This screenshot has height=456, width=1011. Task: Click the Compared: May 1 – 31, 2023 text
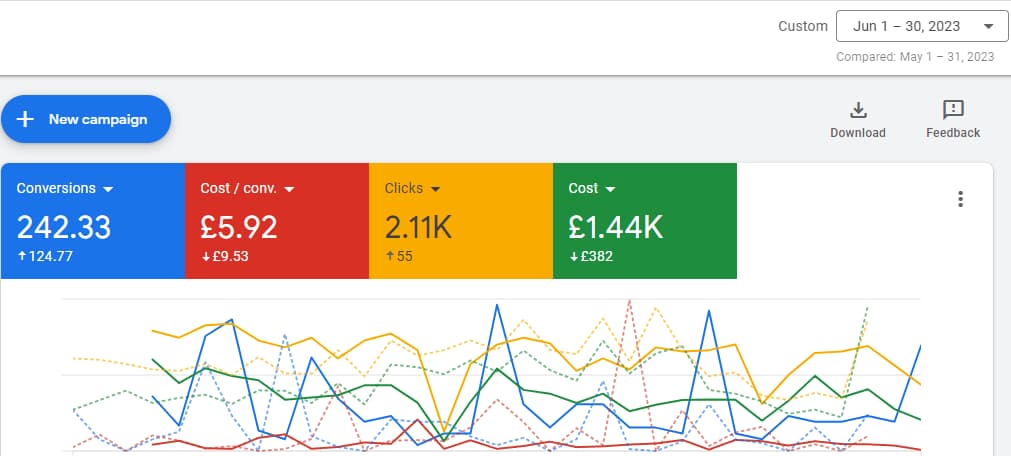click(x=915, y=57)
